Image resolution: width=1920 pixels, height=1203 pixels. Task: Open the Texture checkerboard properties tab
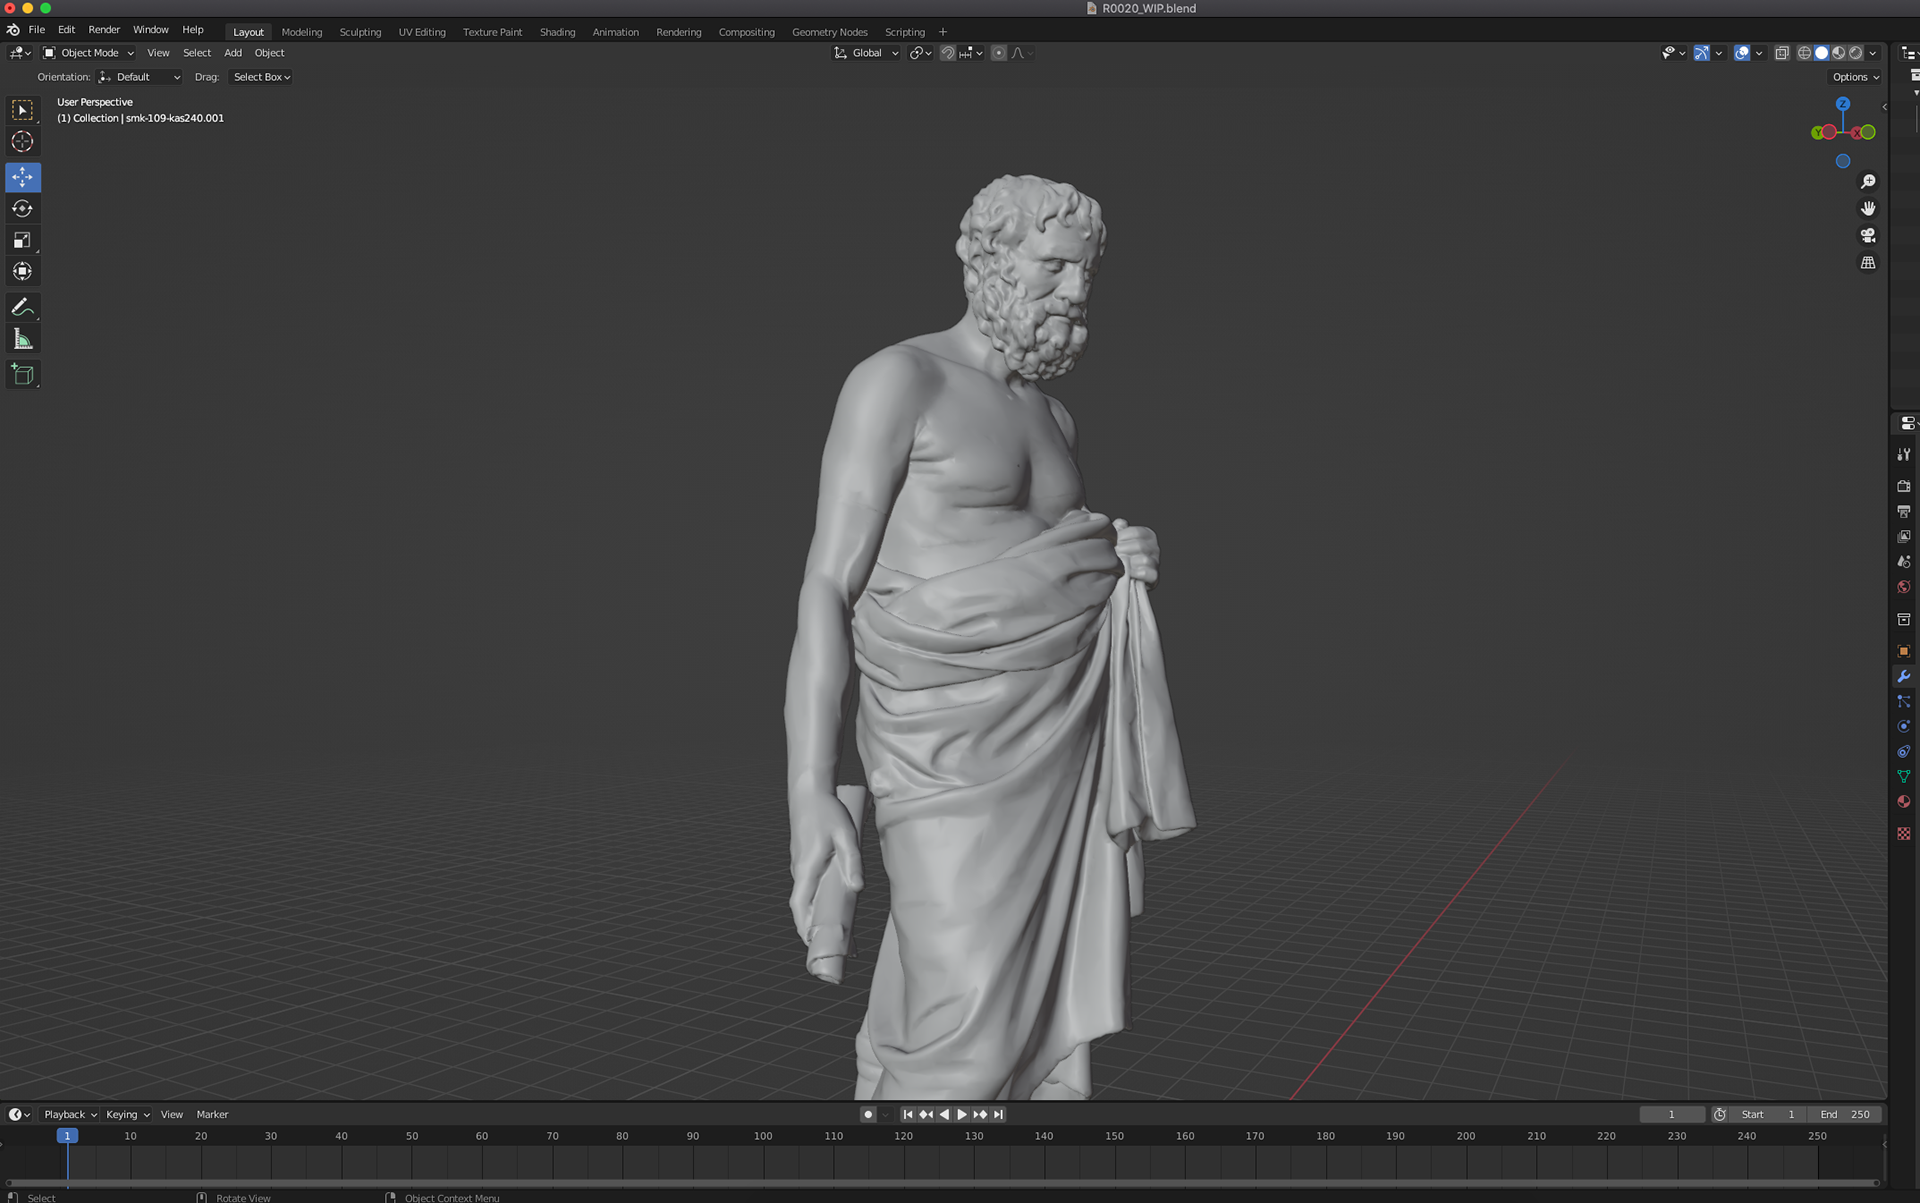[x=1904, y=833]
